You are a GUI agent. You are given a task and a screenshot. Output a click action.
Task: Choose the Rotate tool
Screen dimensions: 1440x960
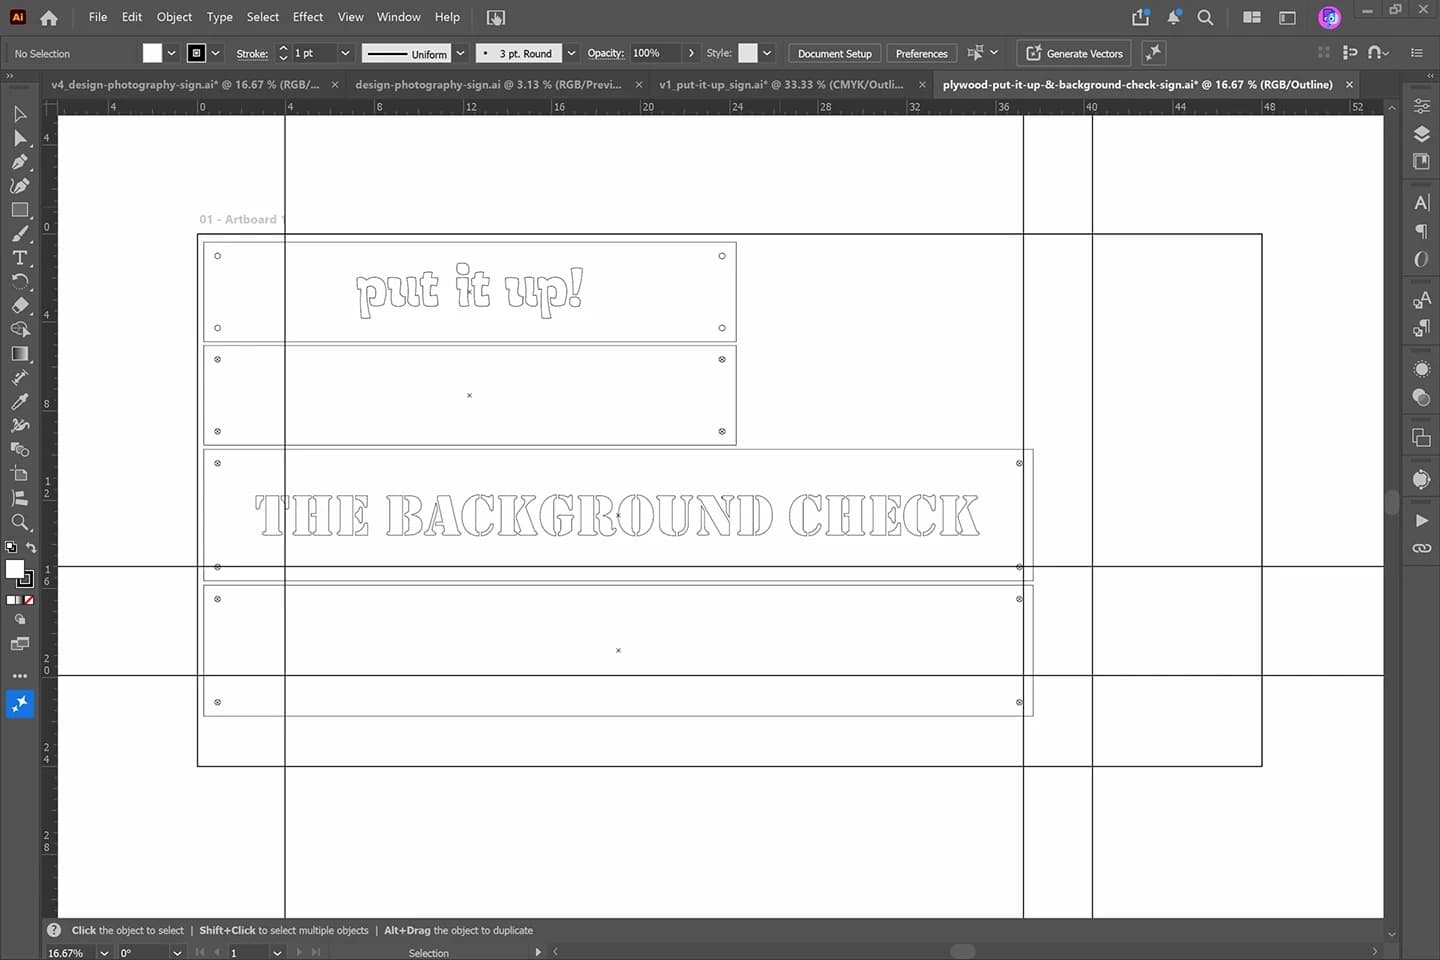(19, 282)
